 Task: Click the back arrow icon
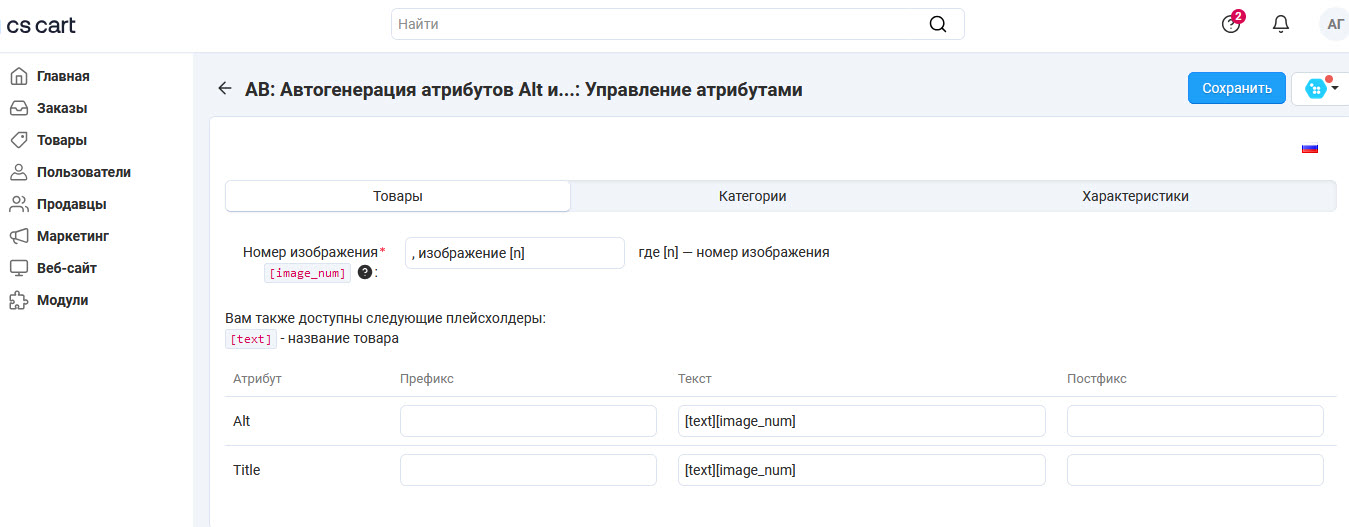coord(225,89)
